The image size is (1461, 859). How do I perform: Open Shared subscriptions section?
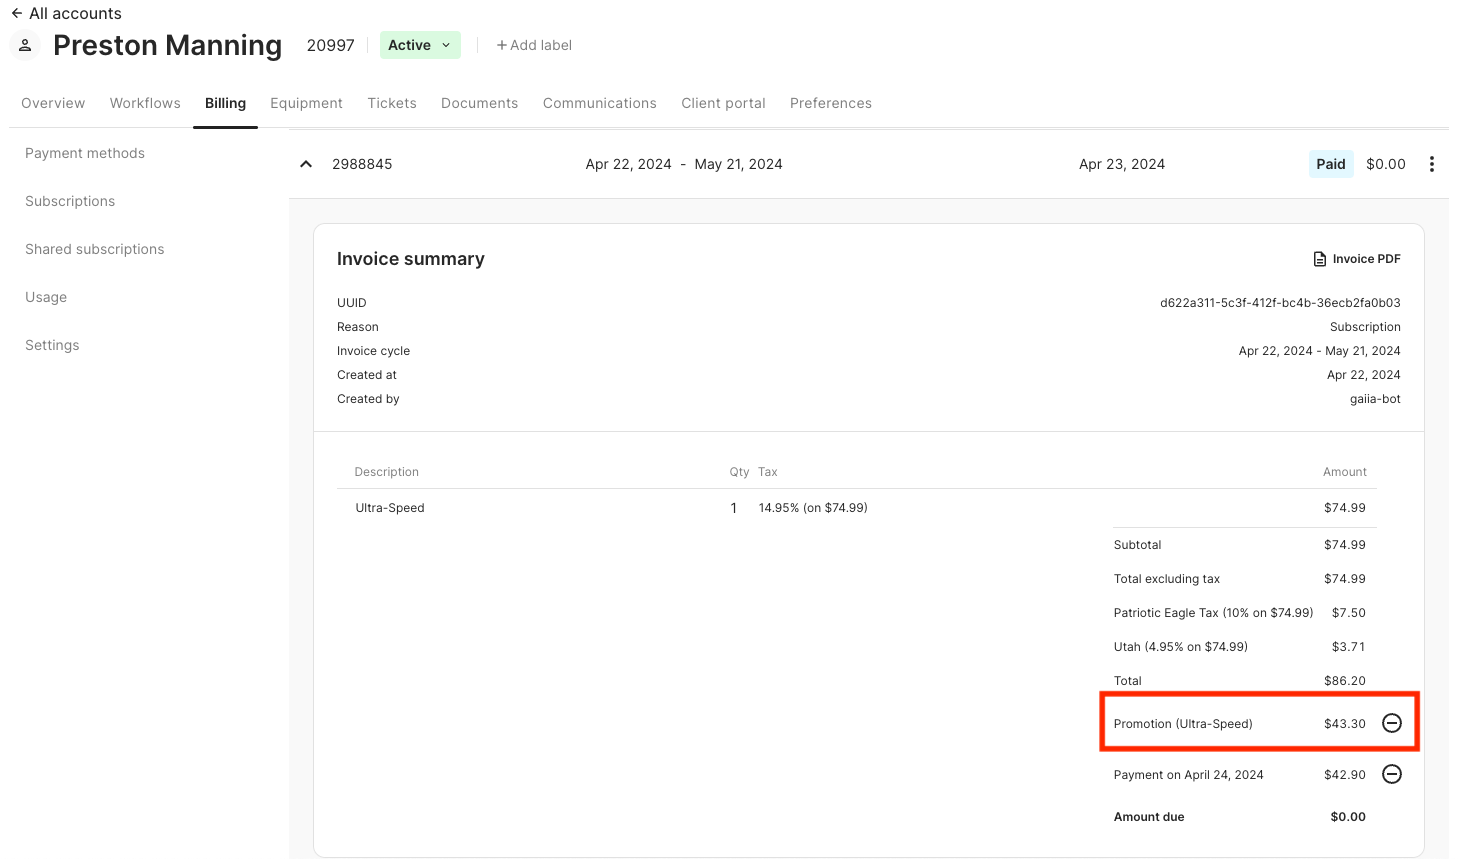click(x=94, y=249)
